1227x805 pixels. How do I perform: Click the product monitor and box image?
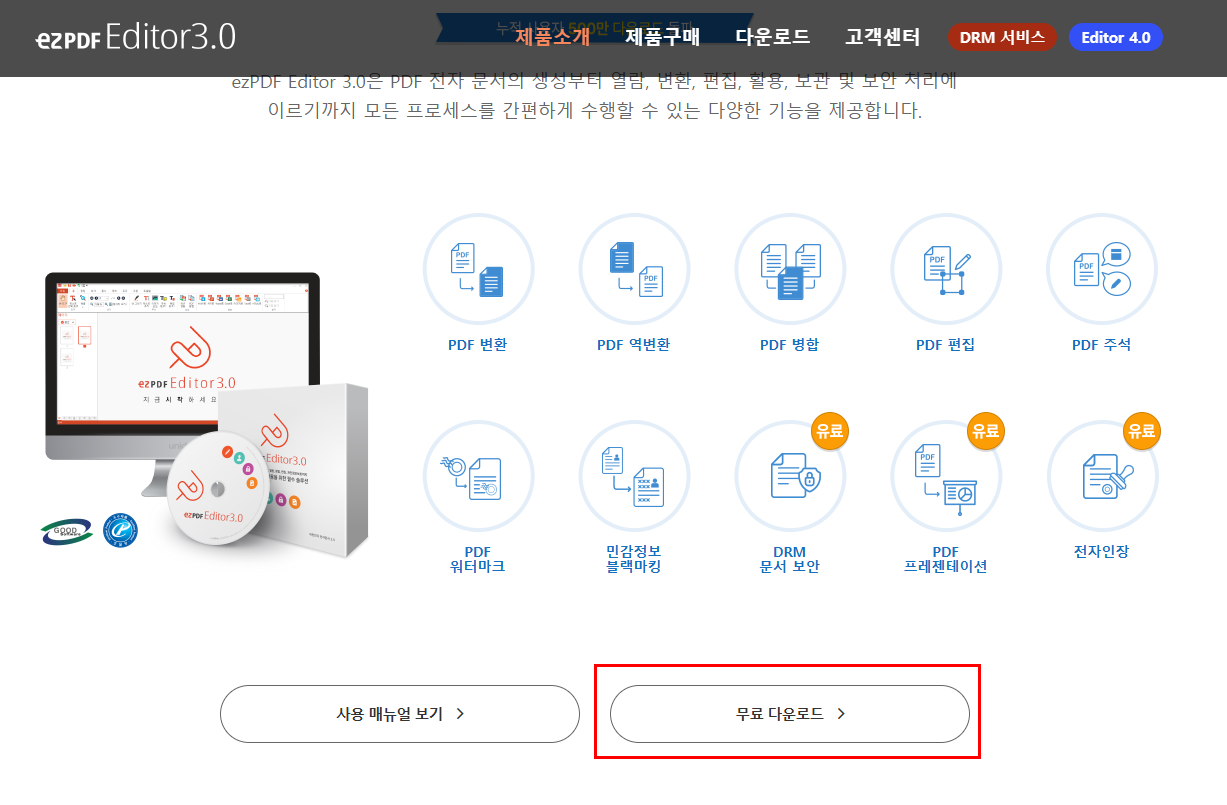pyautogui.click(x=205, y=415)
